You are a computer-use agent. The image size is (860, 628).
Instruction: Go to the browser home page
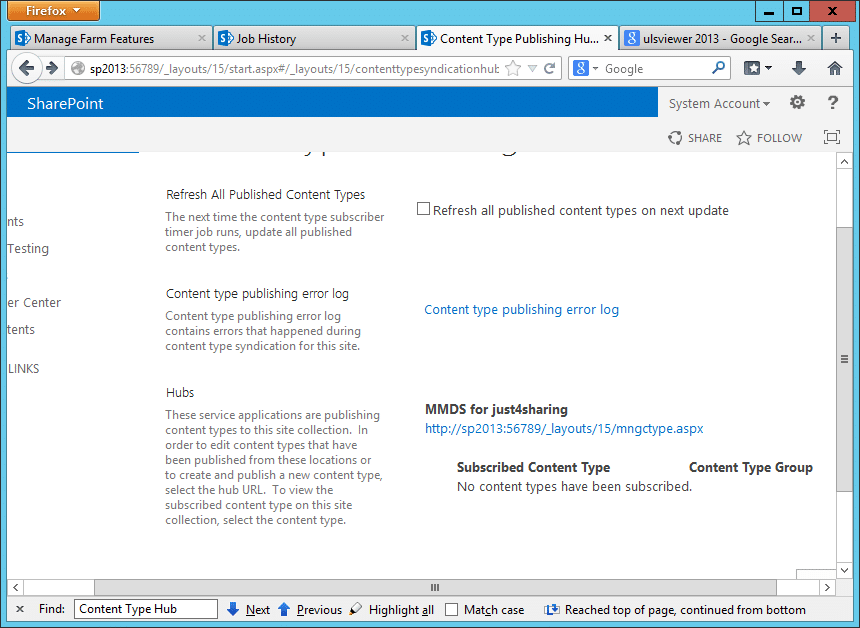coord(835,68)
